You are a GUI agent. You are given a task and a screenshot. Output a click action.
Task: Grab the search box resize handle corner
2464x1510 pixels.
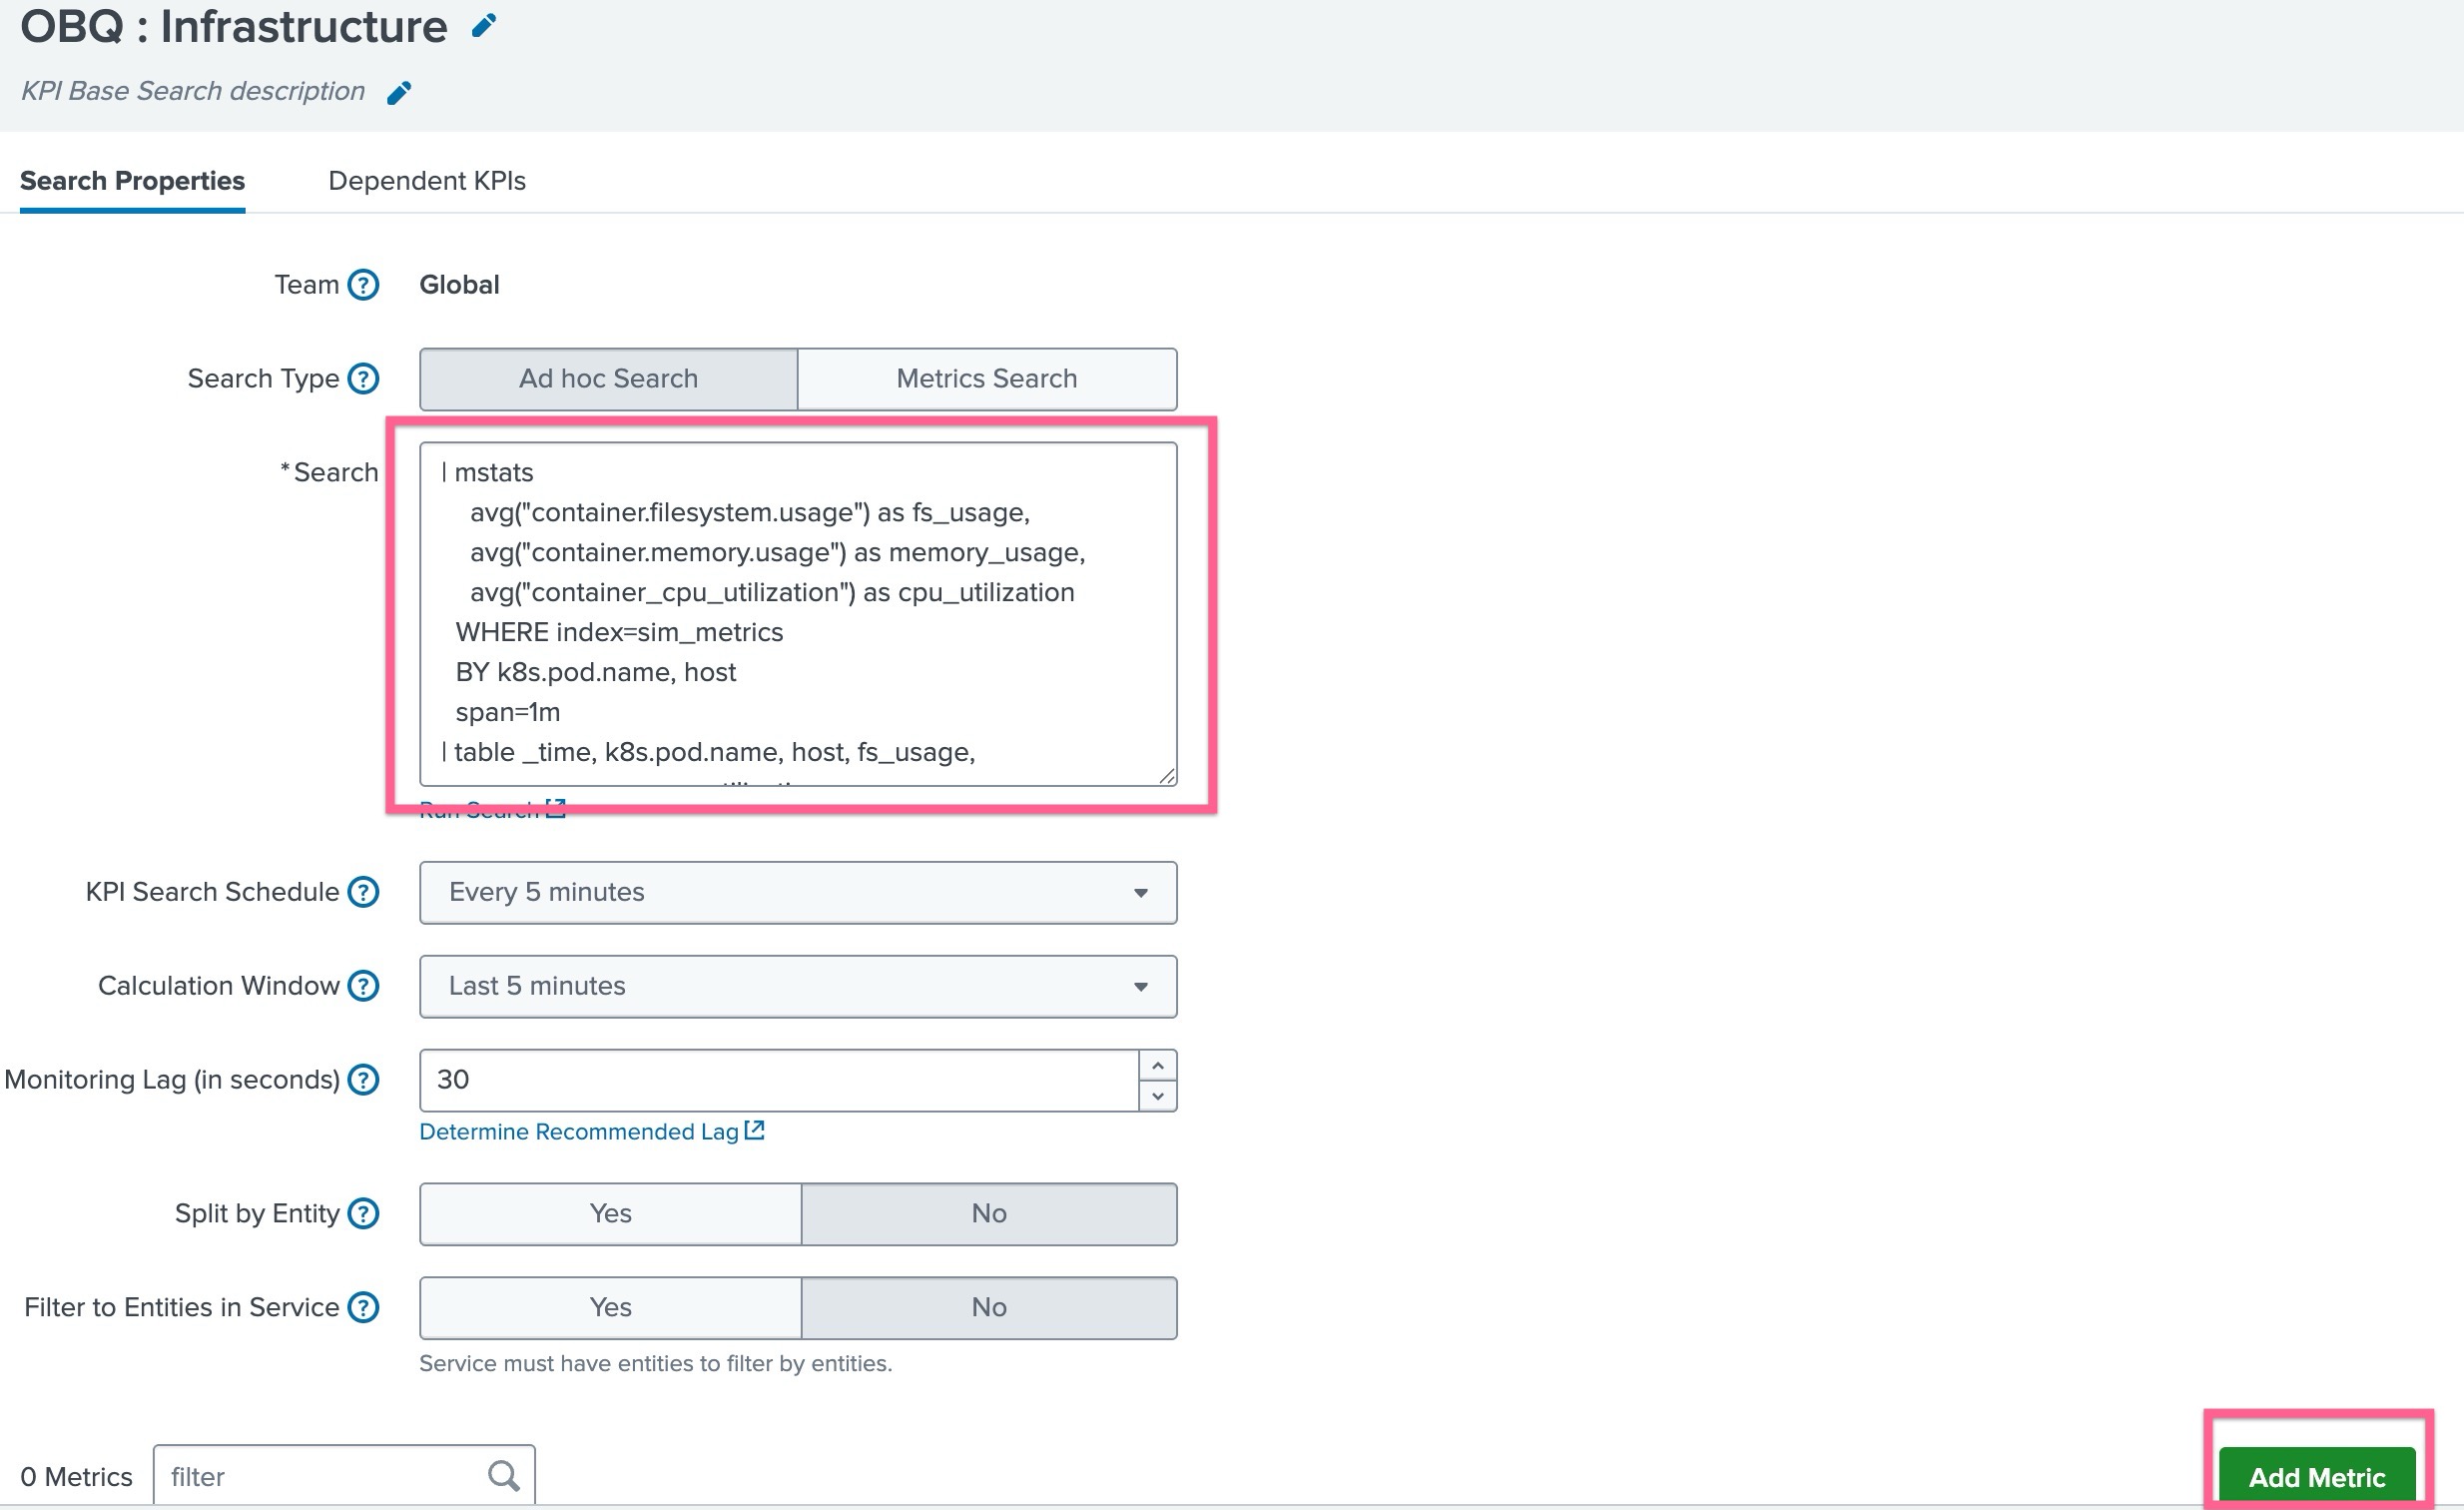[1167, 776]
